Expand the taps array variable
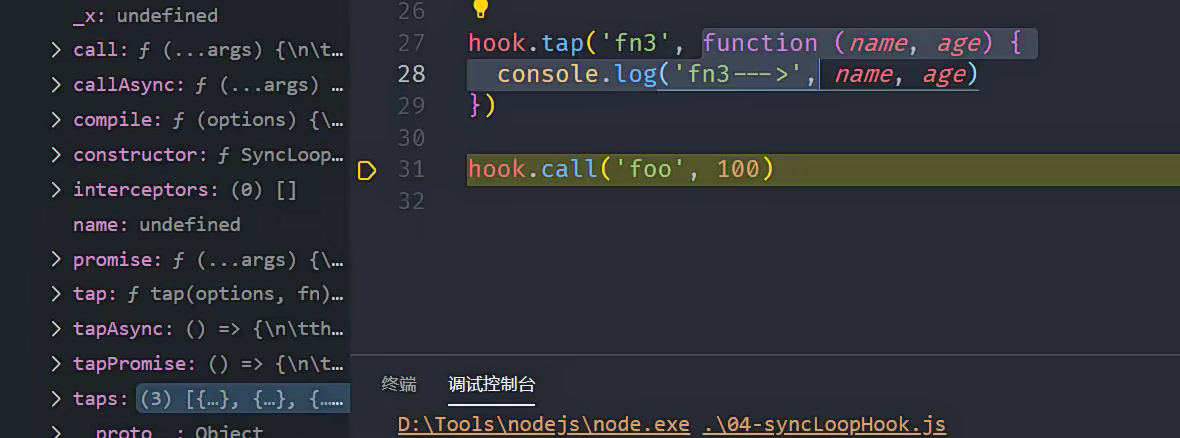Screen dimensions: 1180x438 pyautogui.click(x=57, y=399)
